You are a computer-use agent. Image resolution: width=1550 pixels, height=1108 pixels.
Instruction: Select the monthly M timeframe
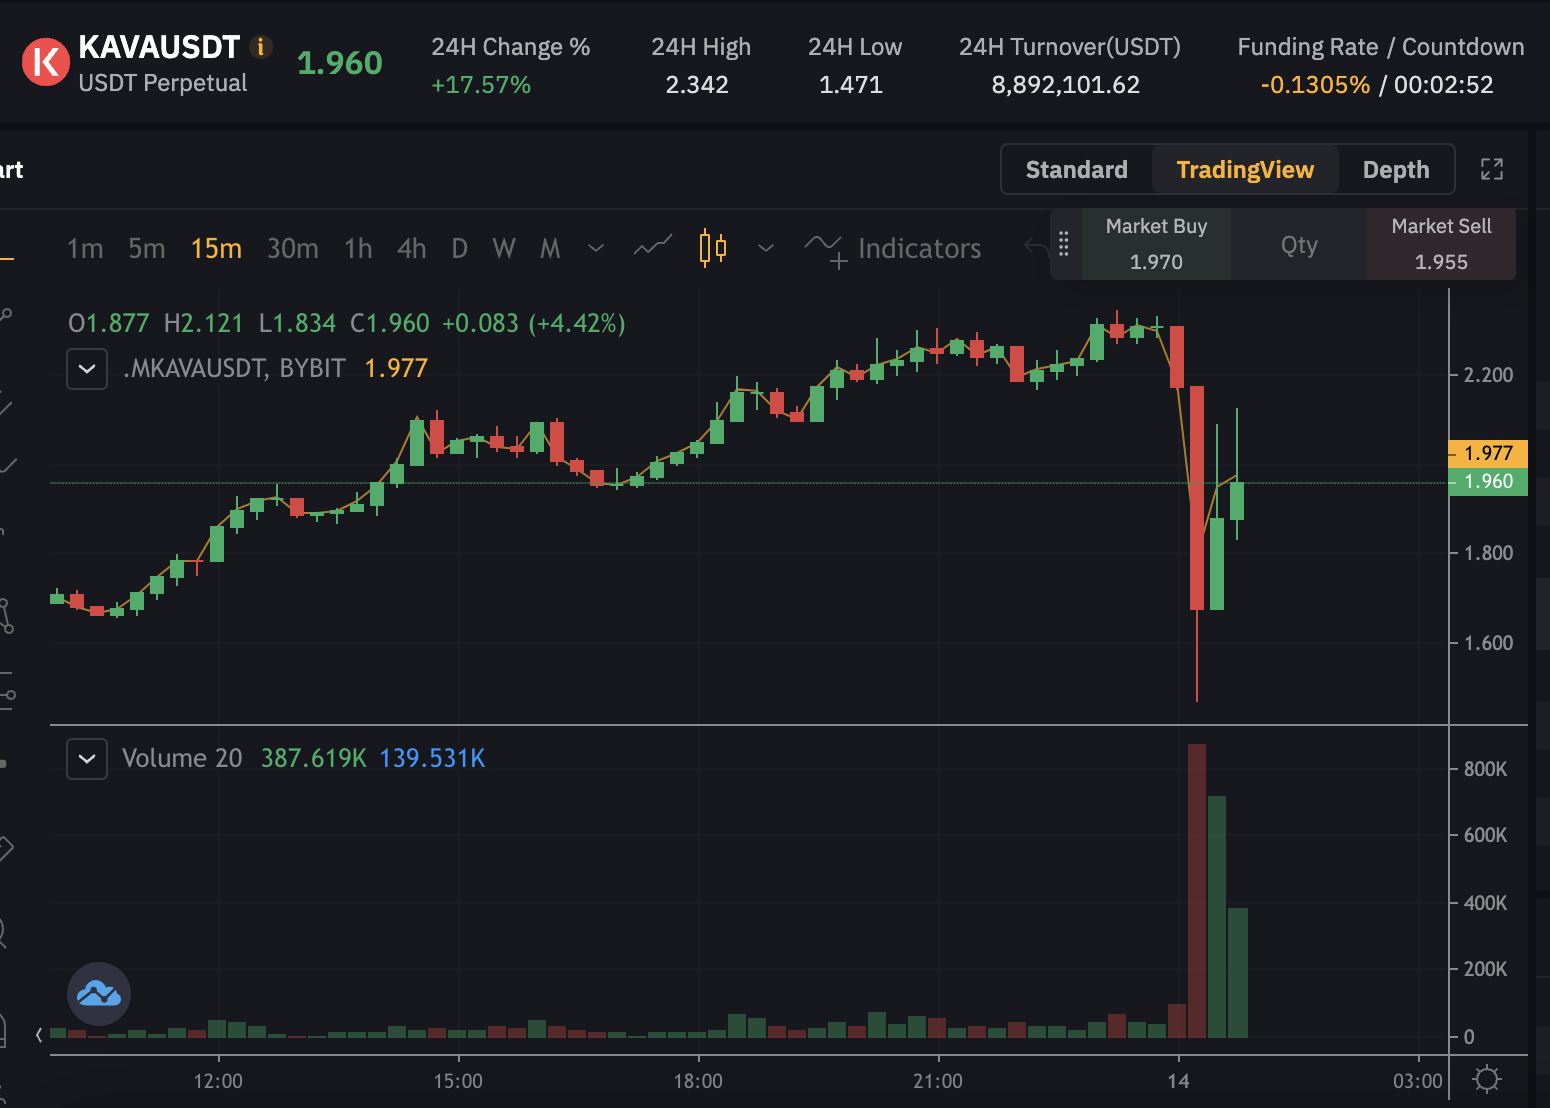tap(550, 248)
